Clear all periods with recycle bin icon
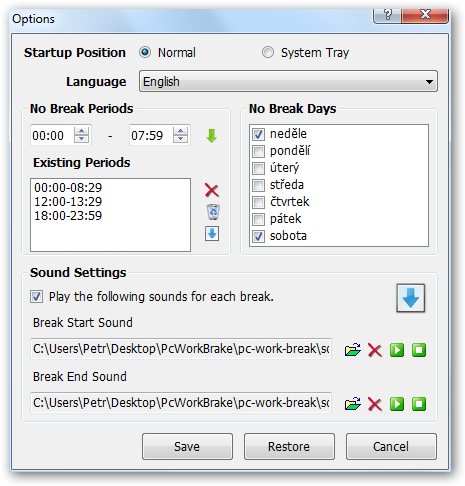The image size is (465, 486). point(213,212)
